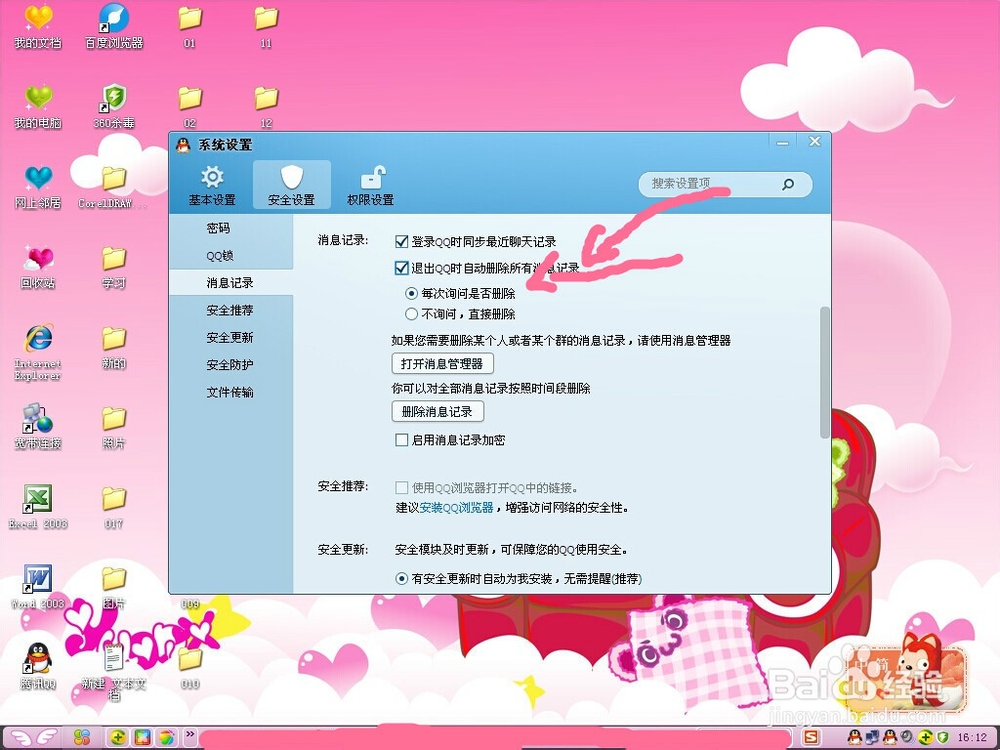Select the folder named 02
The width and height of the screenshot is (1000, 750).
(189, 107)
